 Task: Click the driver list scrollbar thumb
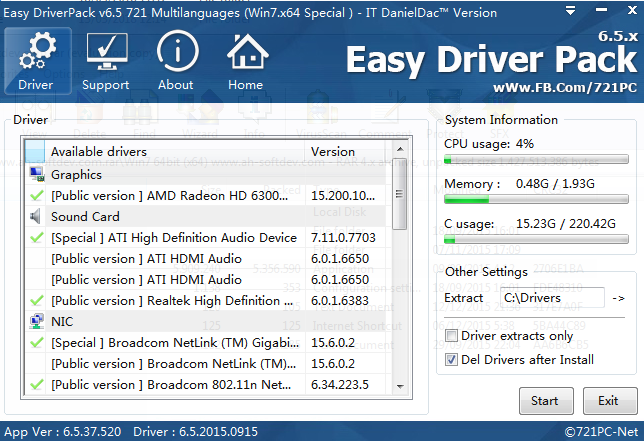pyautogui.click(x=399, y=194)
